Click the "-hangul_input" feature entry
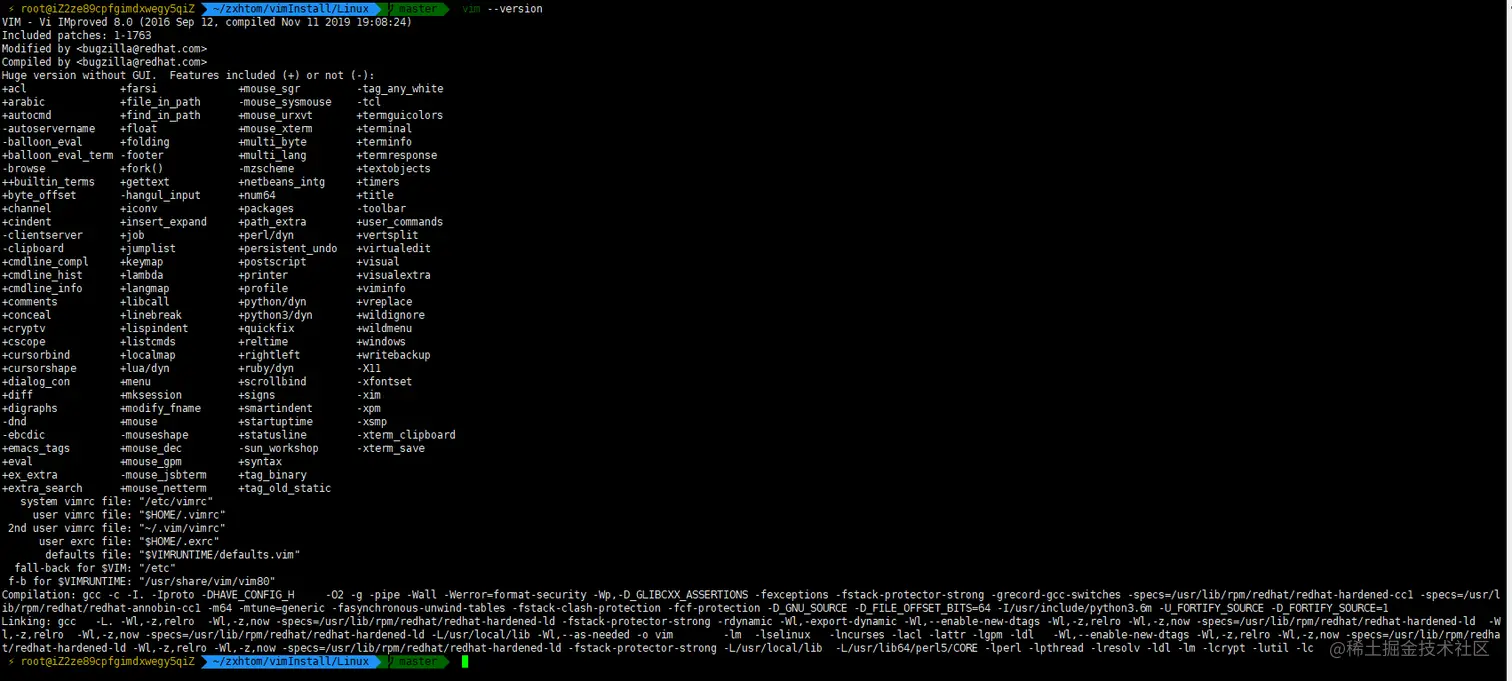1512x681 pixels. click(160, 195)
